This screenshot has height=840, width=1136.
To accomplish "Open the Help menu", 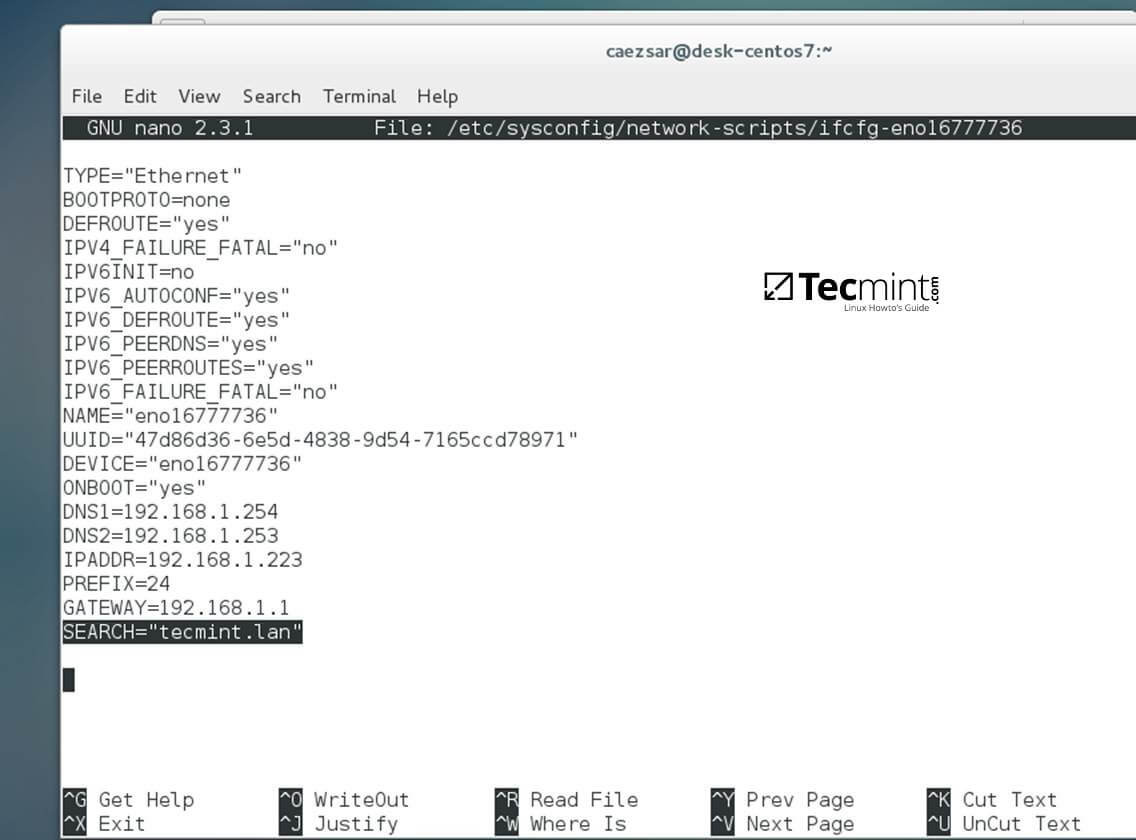I will 437,96.
